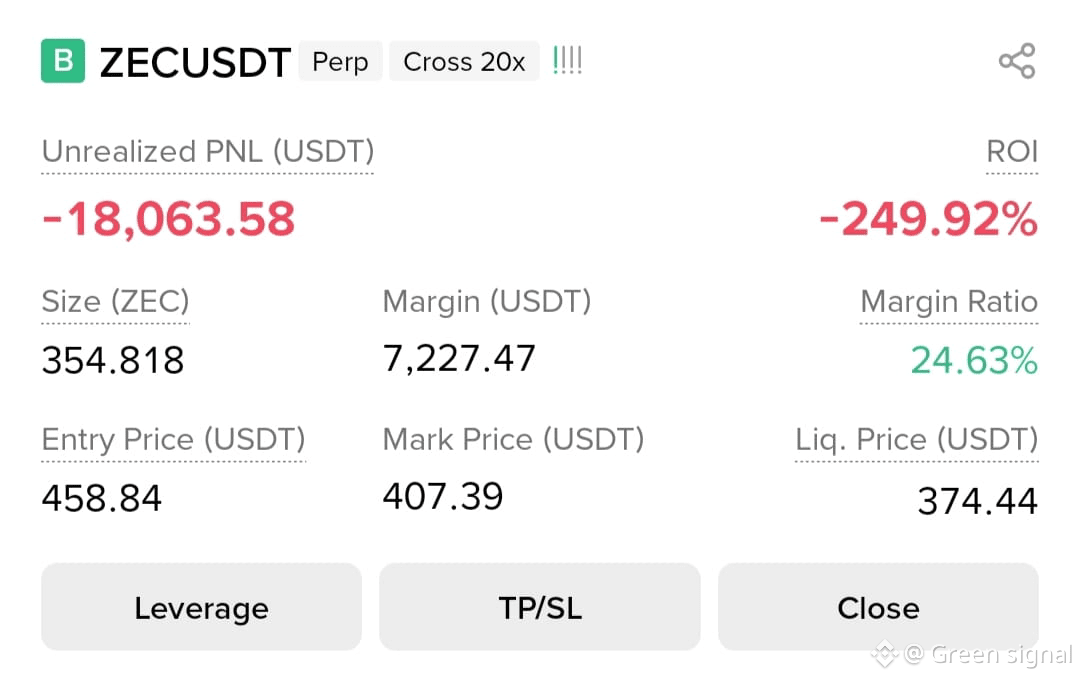Tap the share icon at top right
The image size is (1080, 679).
pos(1017,61)
